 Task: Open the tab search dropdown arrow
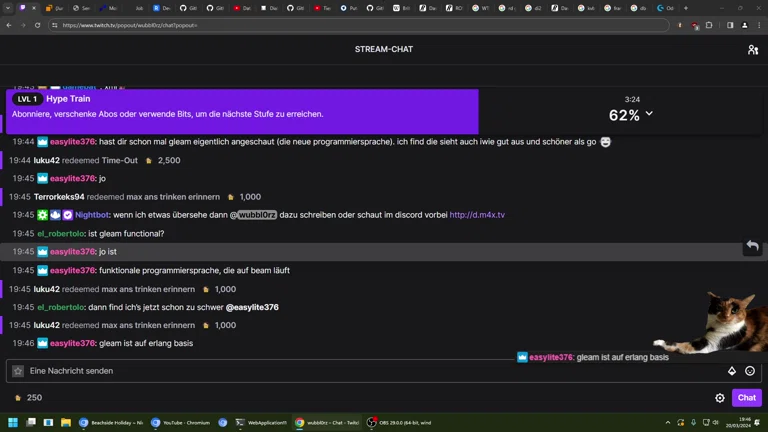pyautogui.click(x=8, y=8)
